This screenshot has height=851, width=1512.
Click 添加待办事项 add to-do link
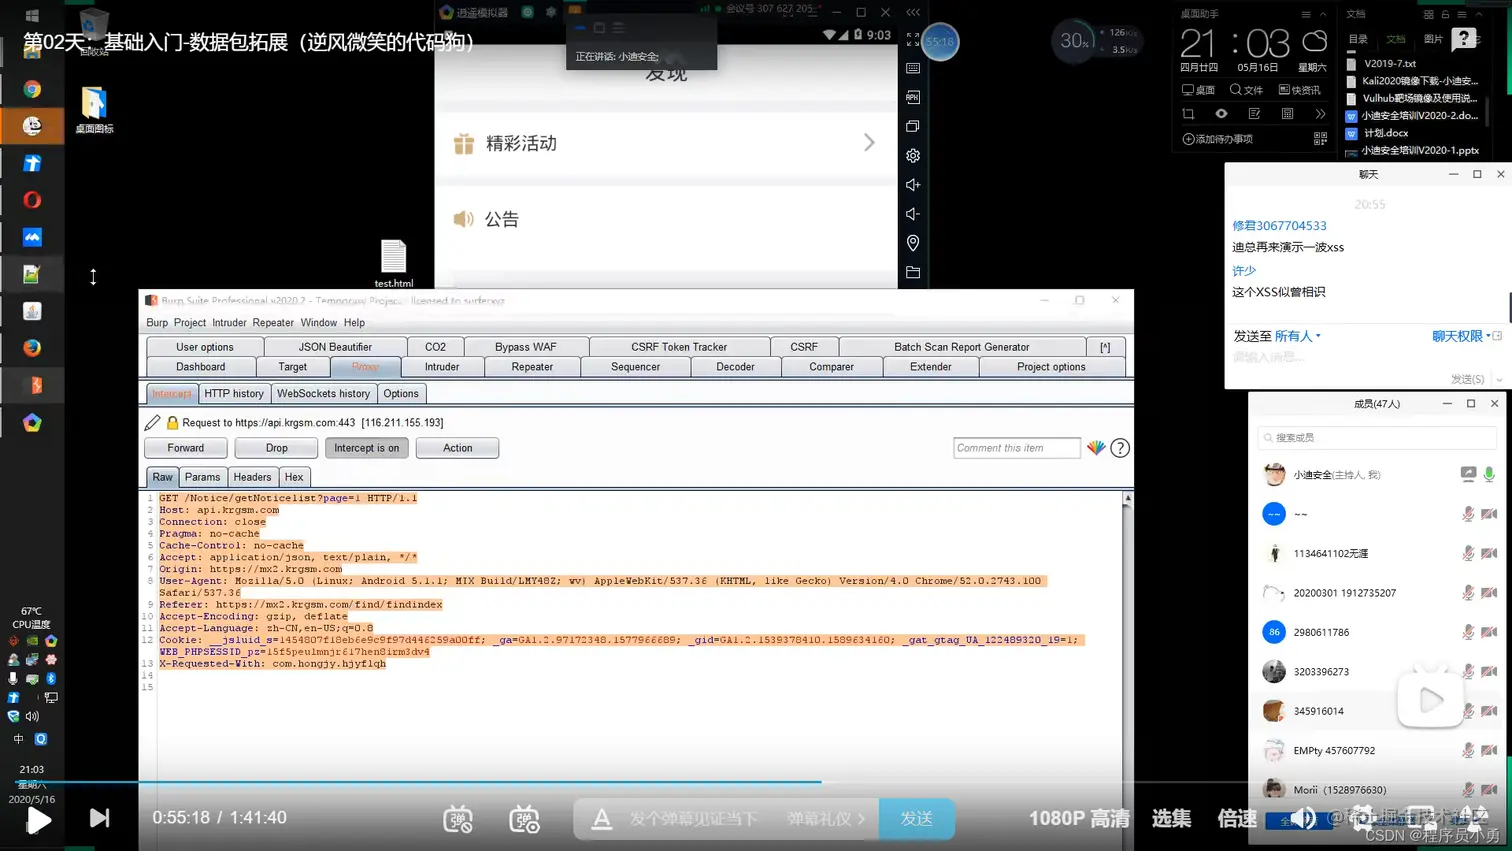pyautogui.click(x=1217, y=139)
